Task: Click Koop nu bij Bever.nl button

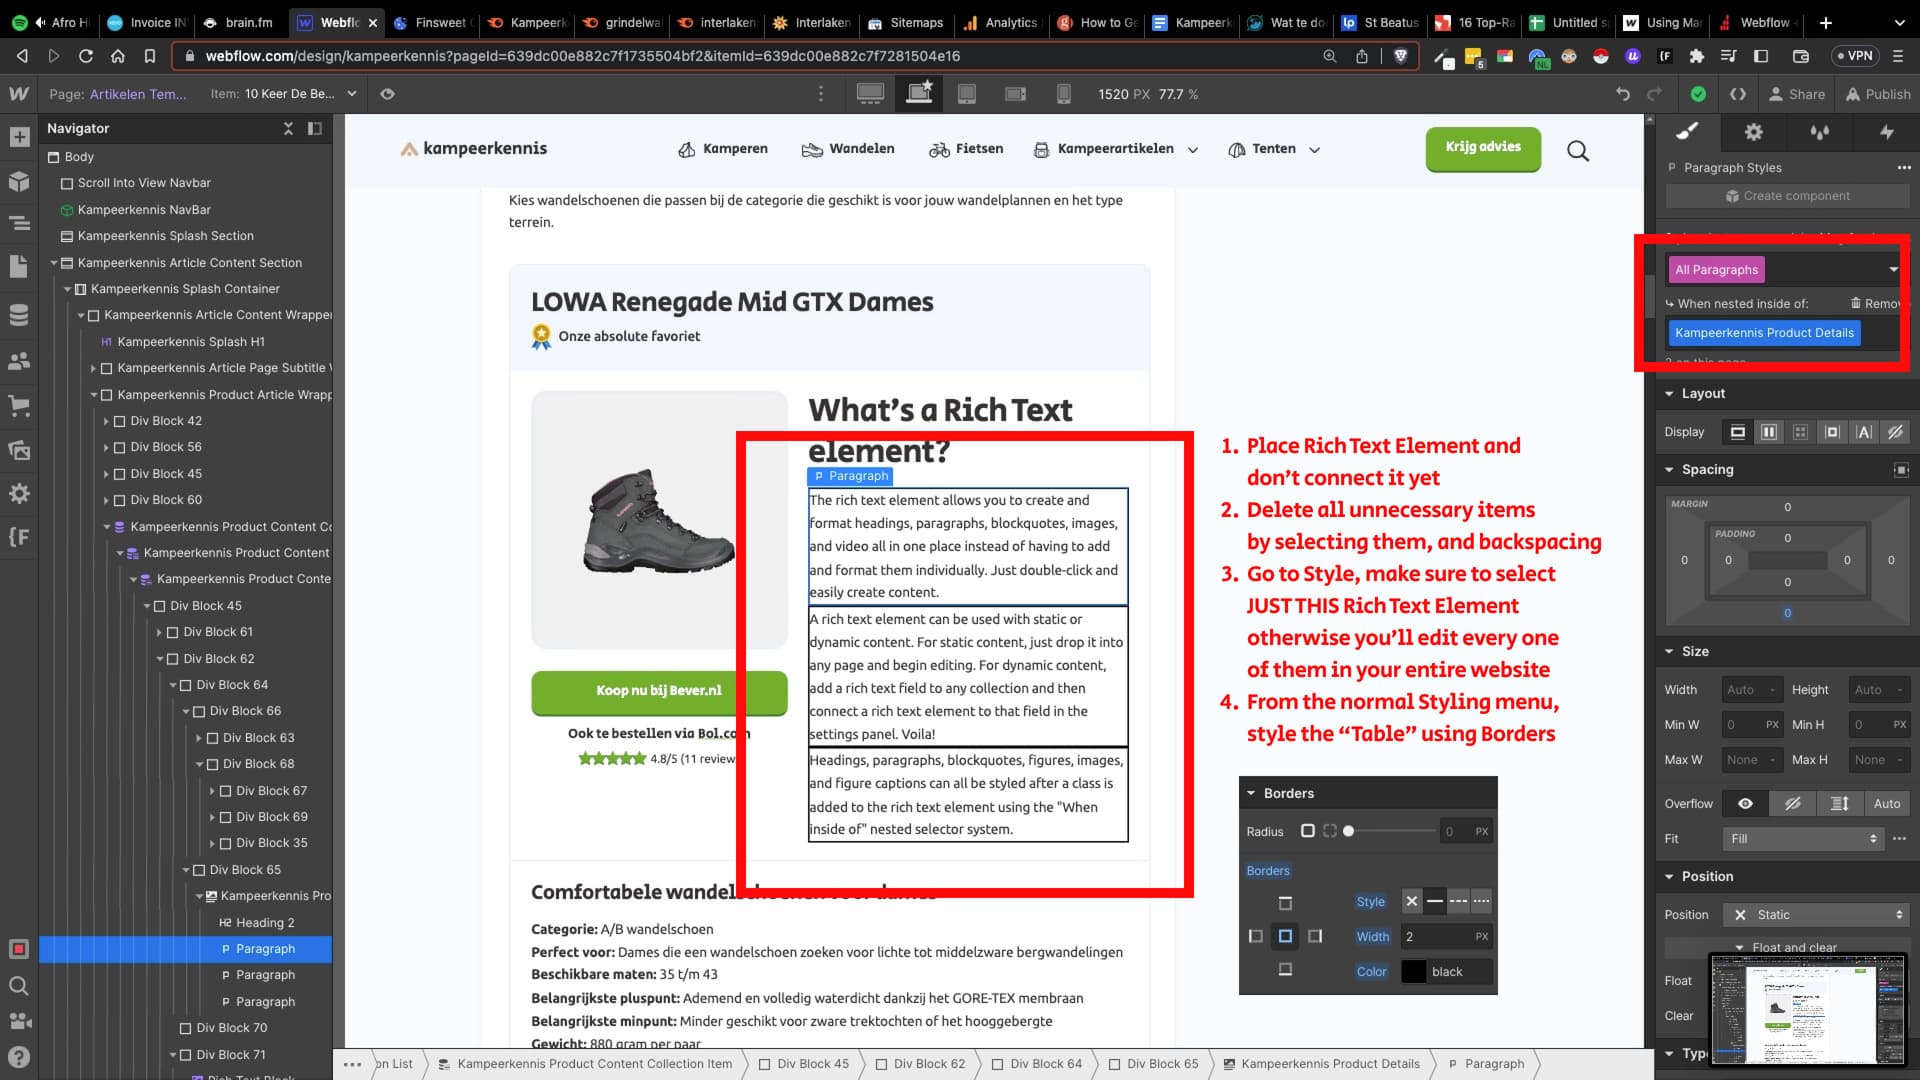Action: 659,691
